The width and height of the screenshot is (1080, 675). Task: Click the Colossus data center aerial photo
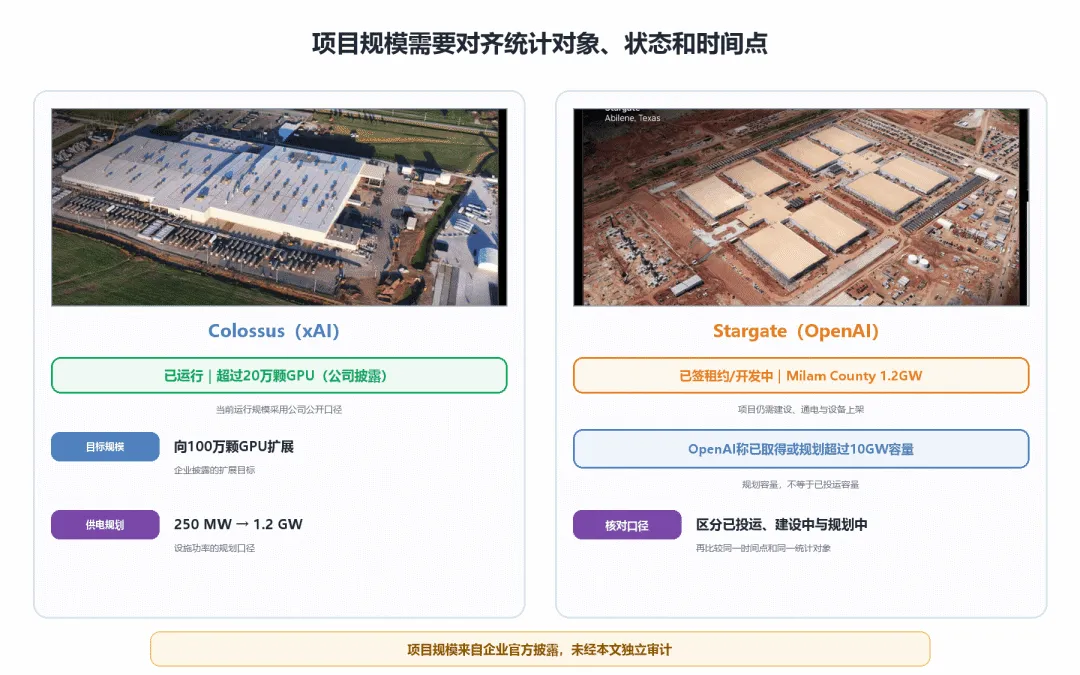point(279,207)
